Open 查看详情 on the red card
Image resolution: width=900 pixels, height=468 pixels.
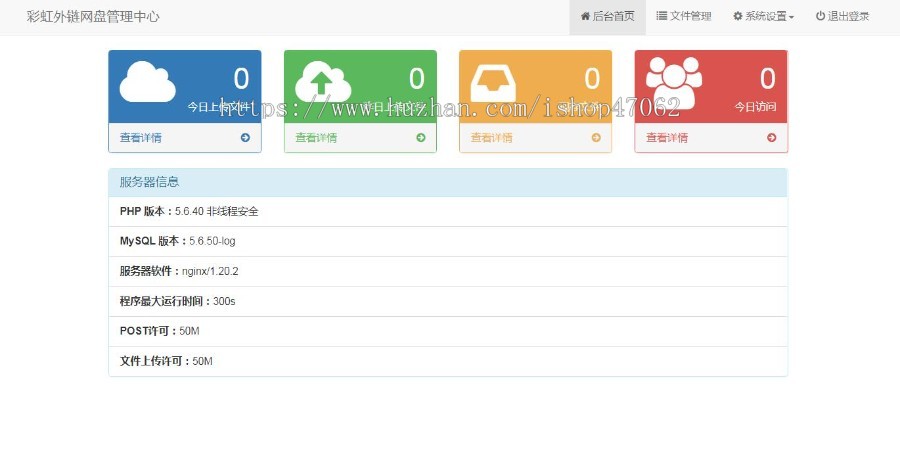point(666,138)
